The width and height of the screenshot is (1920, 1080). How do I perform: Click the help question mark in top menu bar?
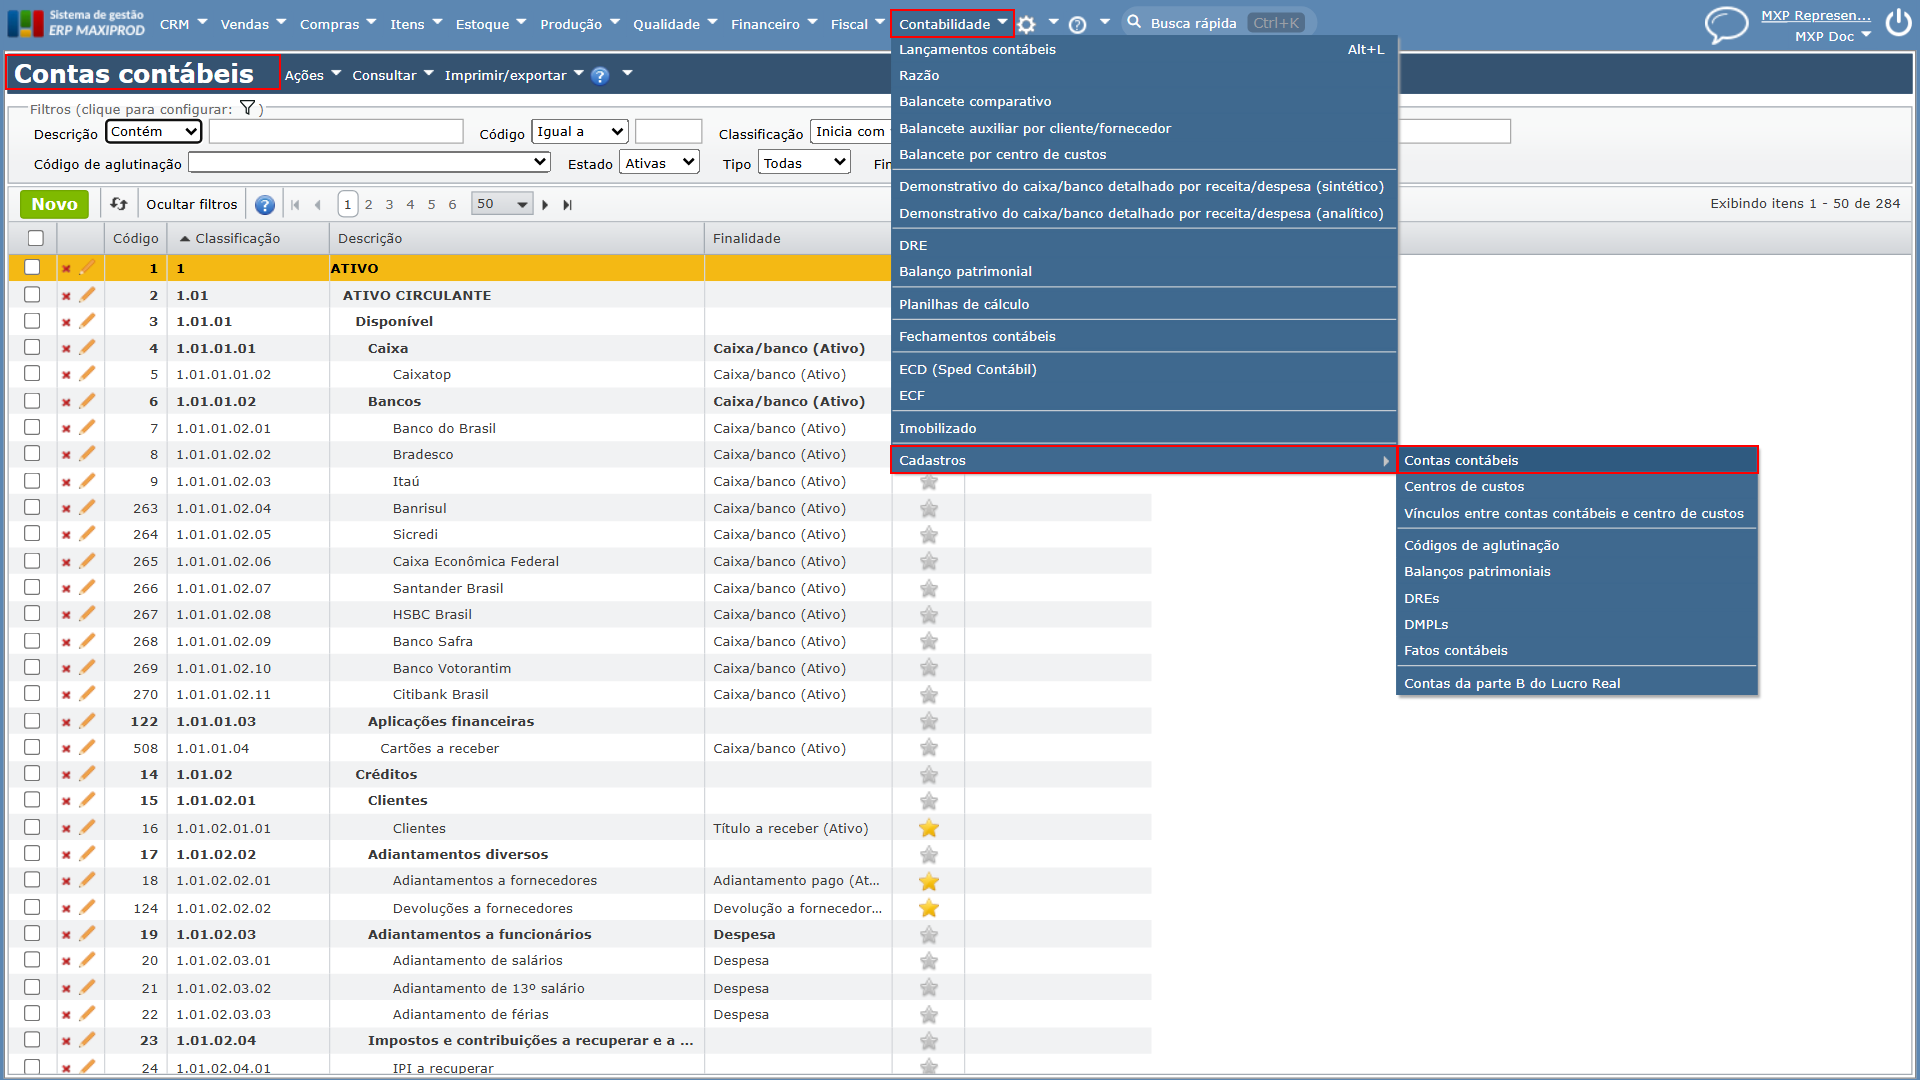coord(1077,24)
